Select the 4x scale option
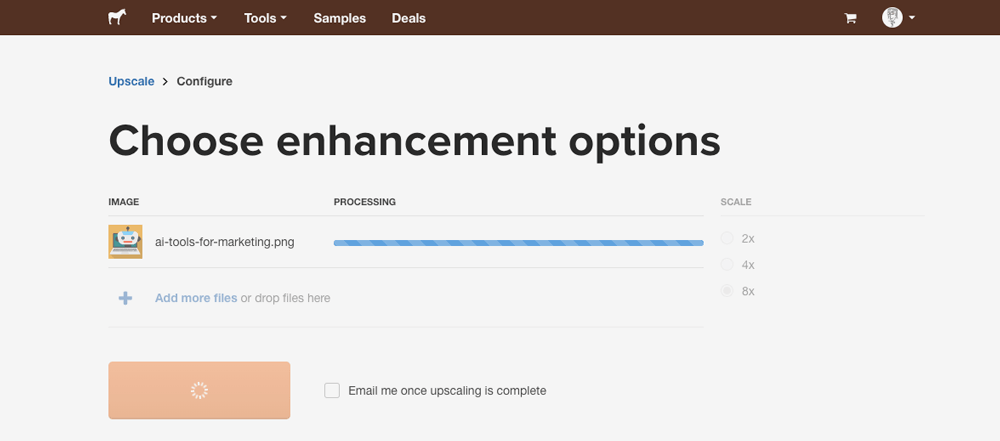Viewport: 1000px width, 441px height. 727,265
